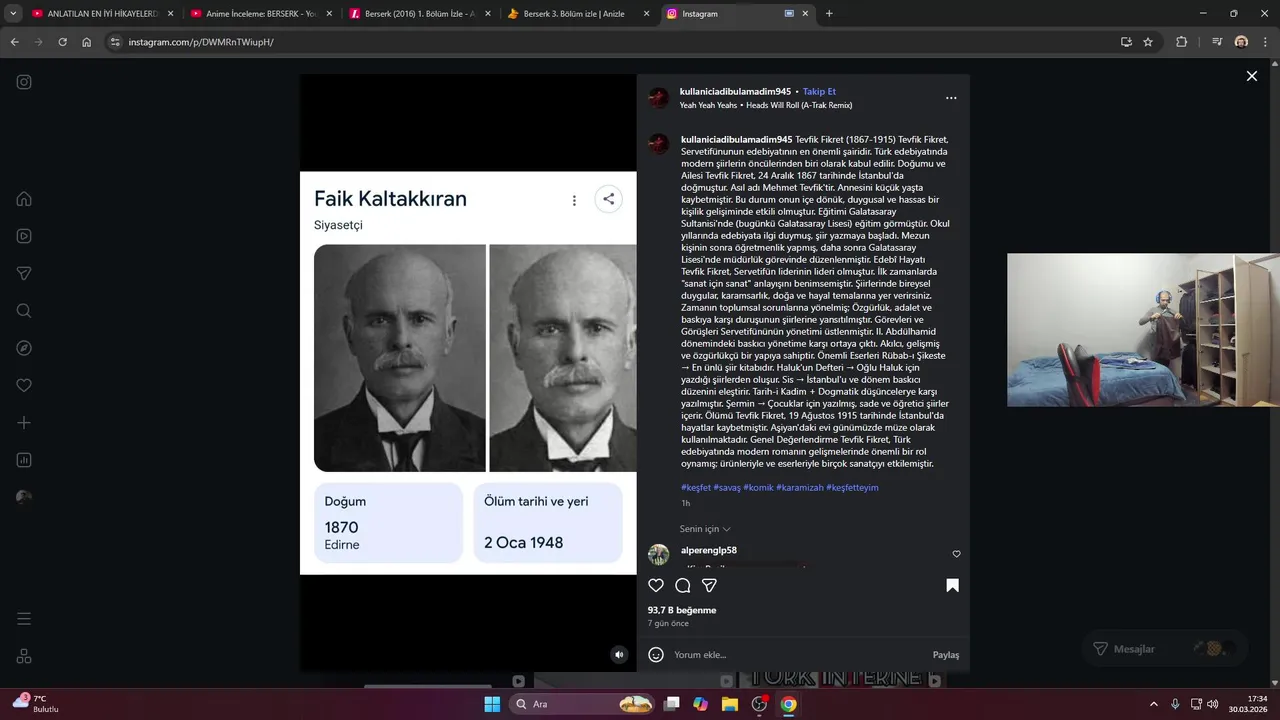1280x720 pixels.
Task: Install the app via address bar icon
Action: point(1126,42)
